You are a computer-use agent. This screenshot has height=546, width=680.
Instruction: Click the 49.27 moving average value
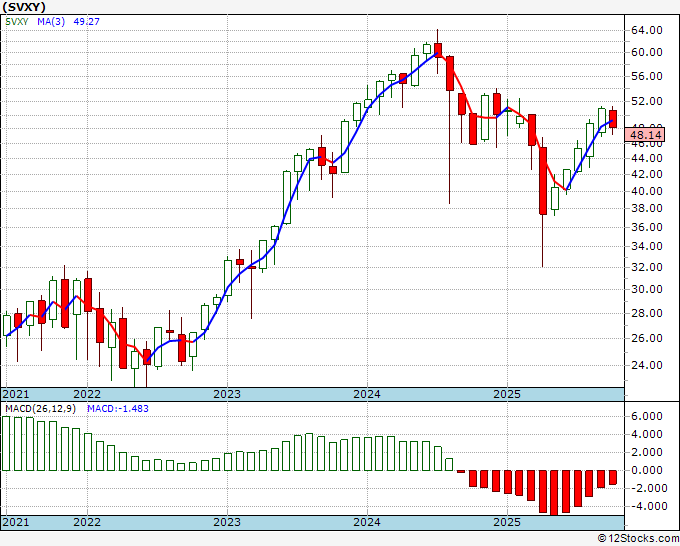[86, 21]
